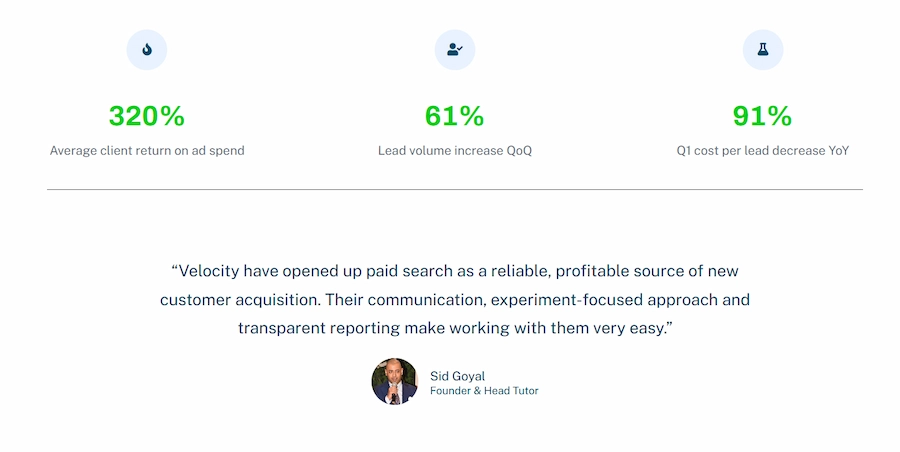Click the word 'Velocity' in the testimonial
This screenshot has height=452, width=900.
click(209, 271)
